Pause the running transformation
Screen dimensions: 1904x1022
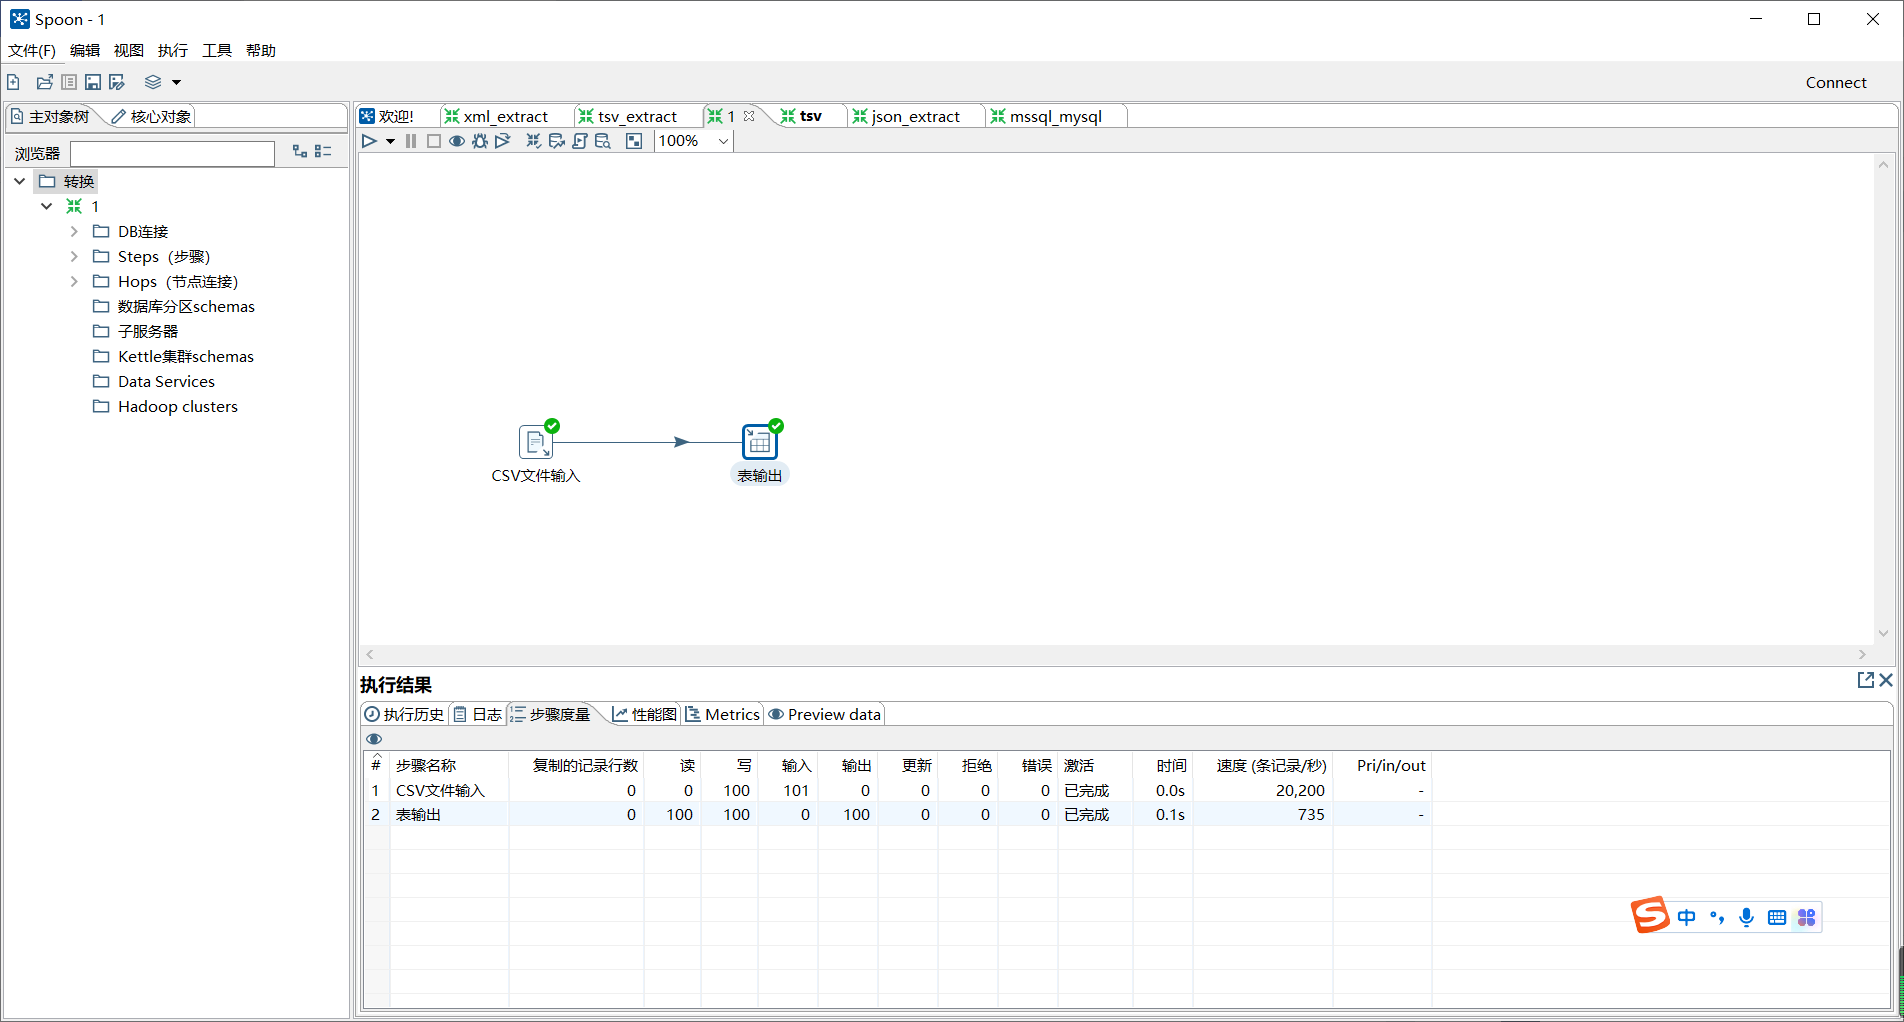click(411, 141)
